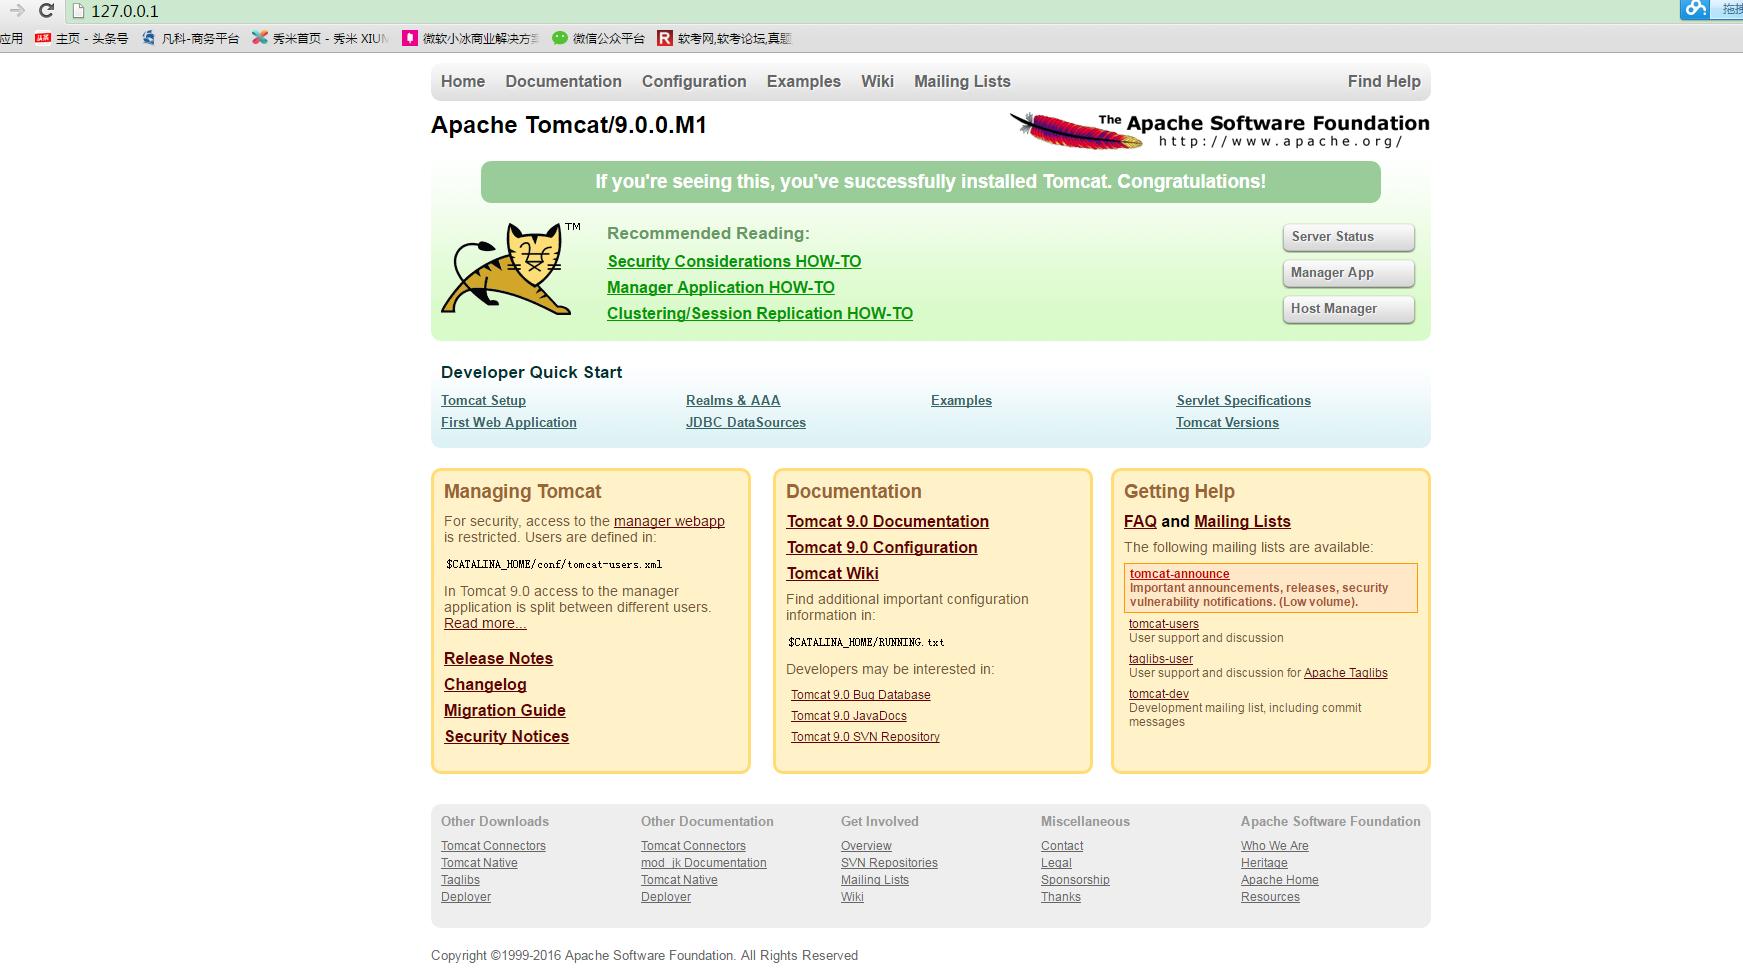Open Tomcat 9.0 SVN Repository link
The width and height of the screenshot is (1743, 969).
tap(865, 737)
